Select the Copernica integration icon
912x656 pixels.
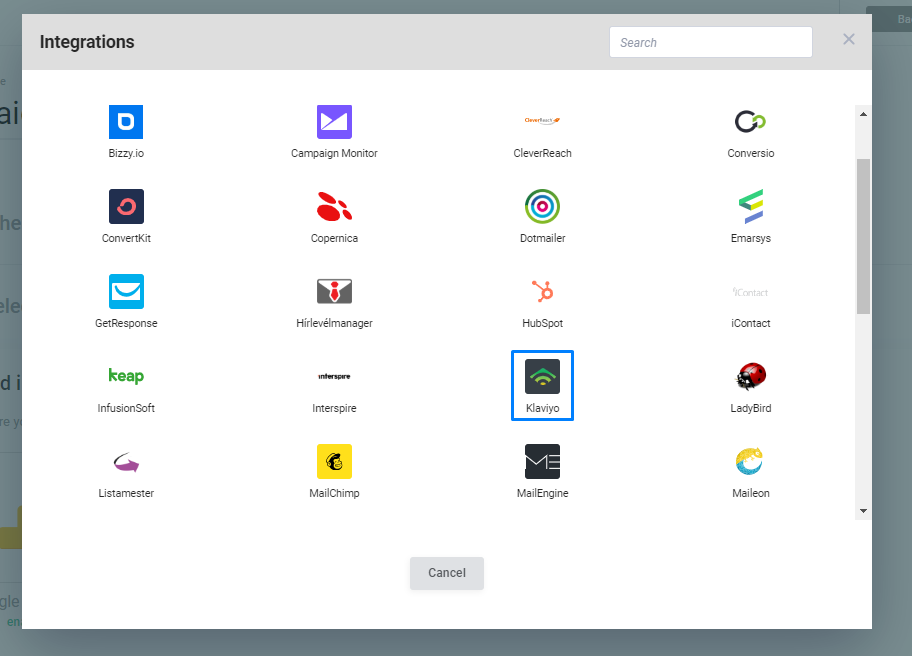(x=334, y=206)
